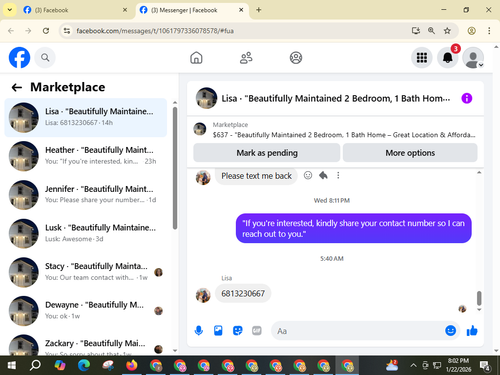
Task: Open a new browser tab
Action: click(x=259, y=10)
